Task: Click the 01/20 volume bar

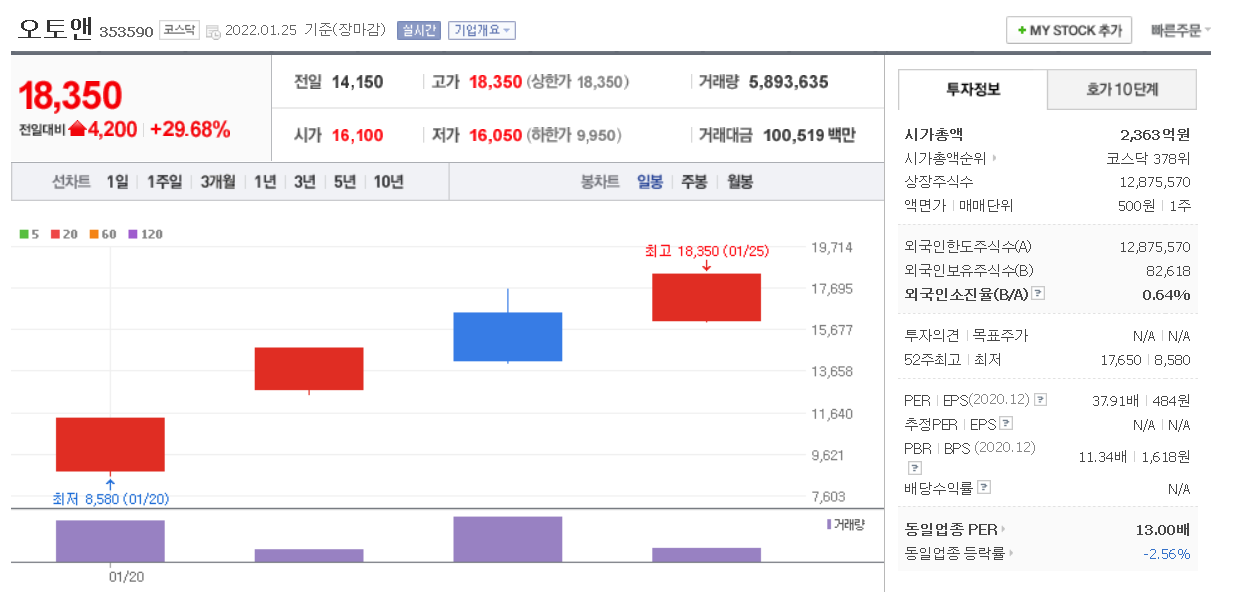Action: click(110, 541)
